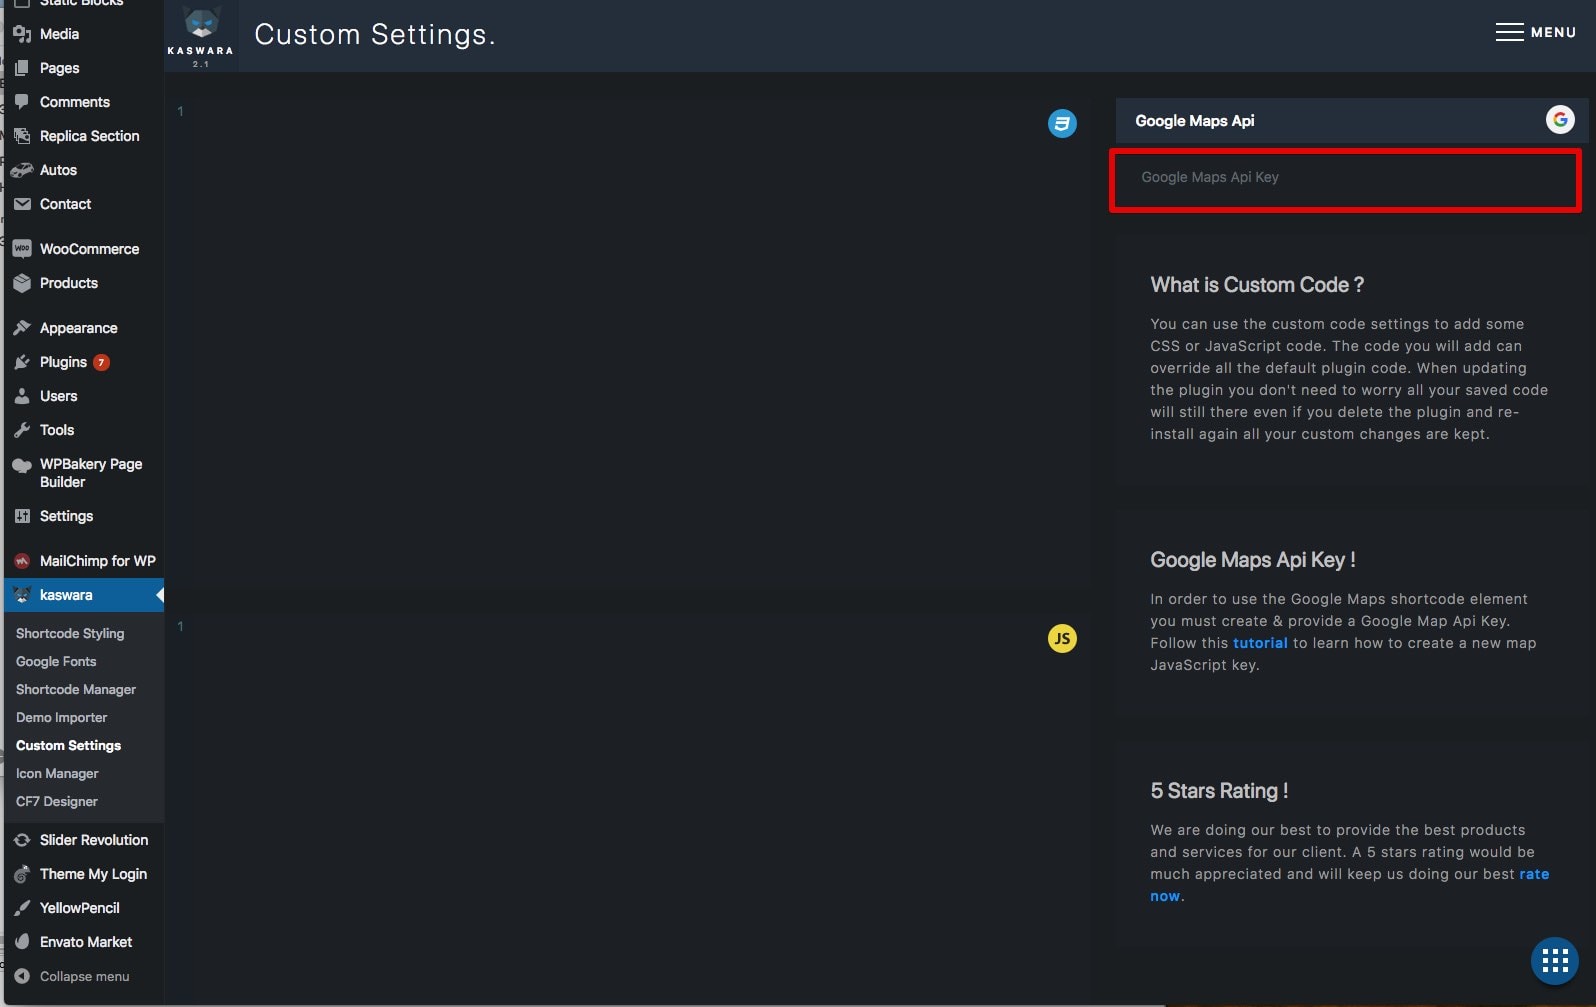This screenshot has width=1596, height=1007.
Task: Click the Theme My Login icon
Action: click(22, 874)
